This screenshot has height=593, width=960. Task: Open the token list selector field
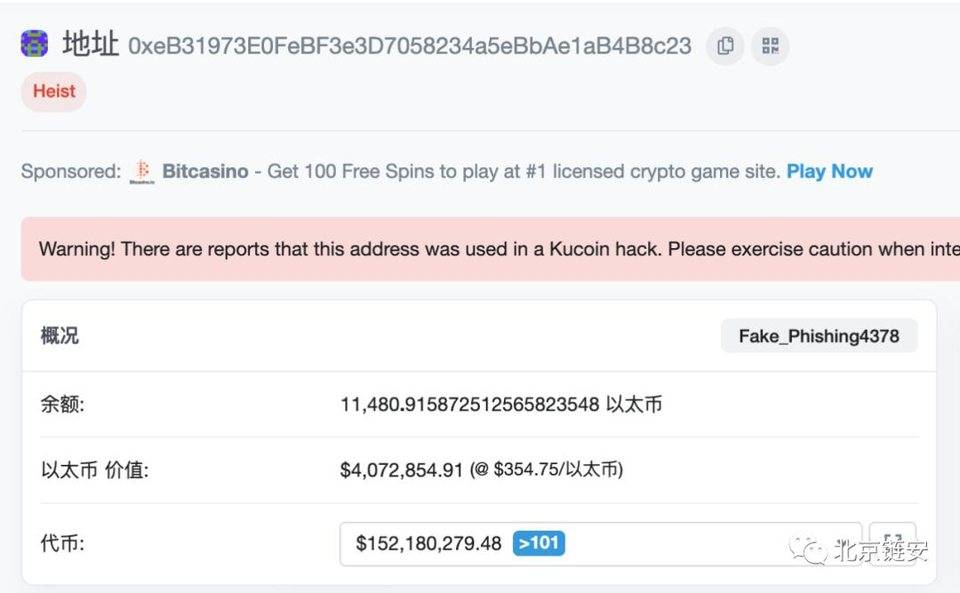pyautogui.click(x=600, y=543)
